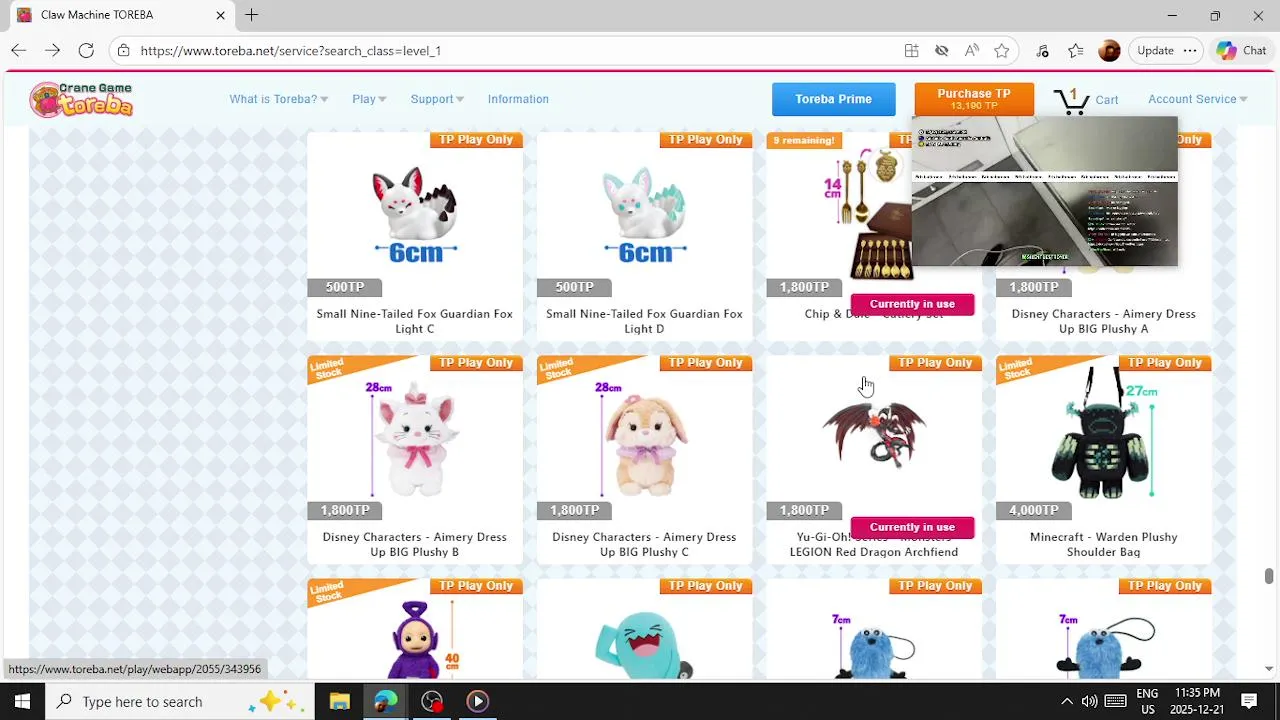Show hidden system tray icons
This screenshot has height=720, width=1280.
tap(1066, 701)
